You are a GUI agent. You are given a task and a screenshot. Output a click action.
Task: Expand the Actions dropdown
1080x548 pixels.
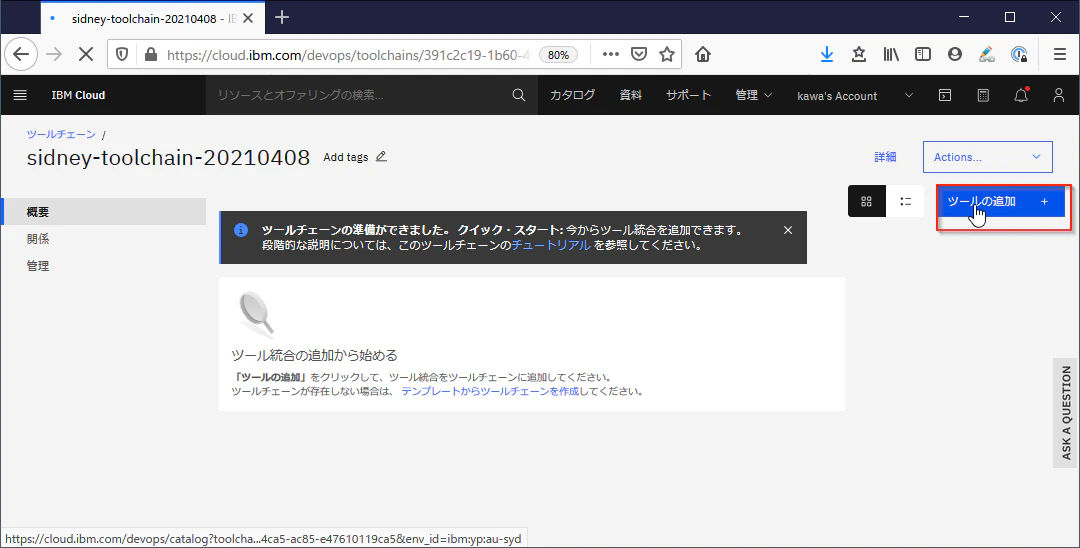tap(987, 157)
